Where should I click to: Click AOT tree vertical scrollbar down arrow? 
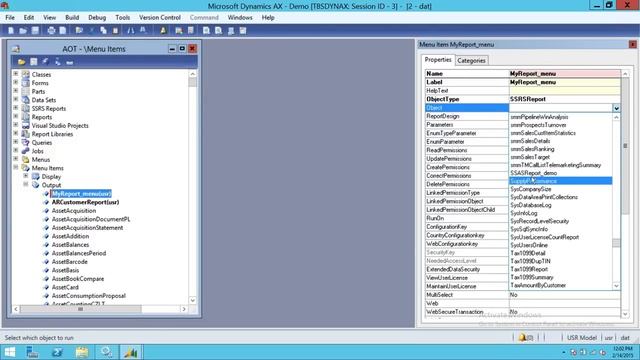coord(193,300)
